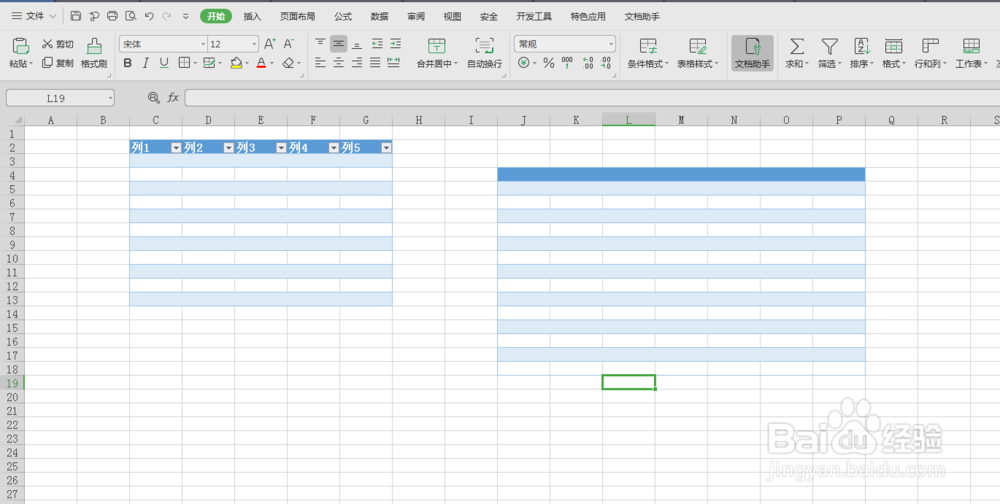Viewport: 1000px width, 504px height.
Task: Decrease decimal places
Action: click(605, 63)
